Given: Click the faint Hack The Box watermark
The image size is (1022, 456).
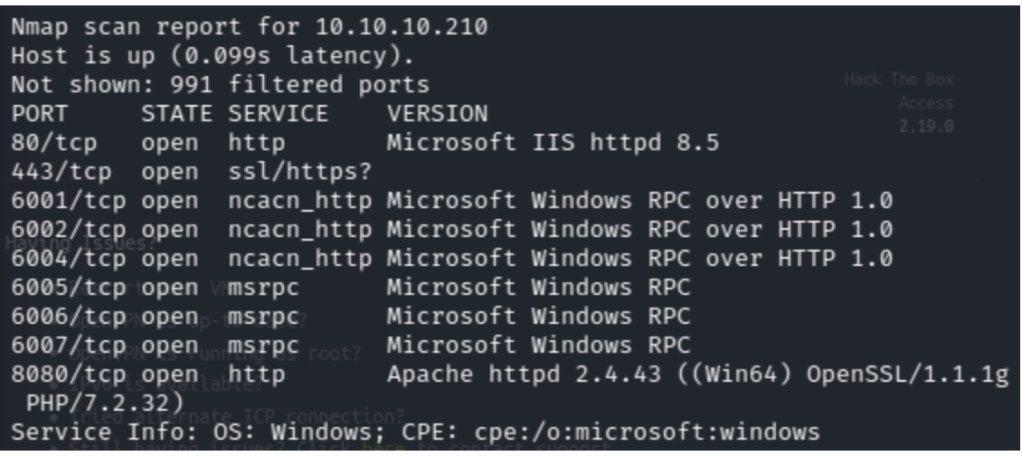Looking at the screenshot, I should pos(898,80).
